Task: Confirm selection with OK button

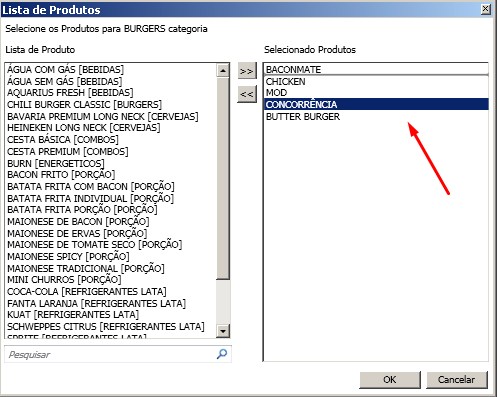Action: (x=390, y=380)
